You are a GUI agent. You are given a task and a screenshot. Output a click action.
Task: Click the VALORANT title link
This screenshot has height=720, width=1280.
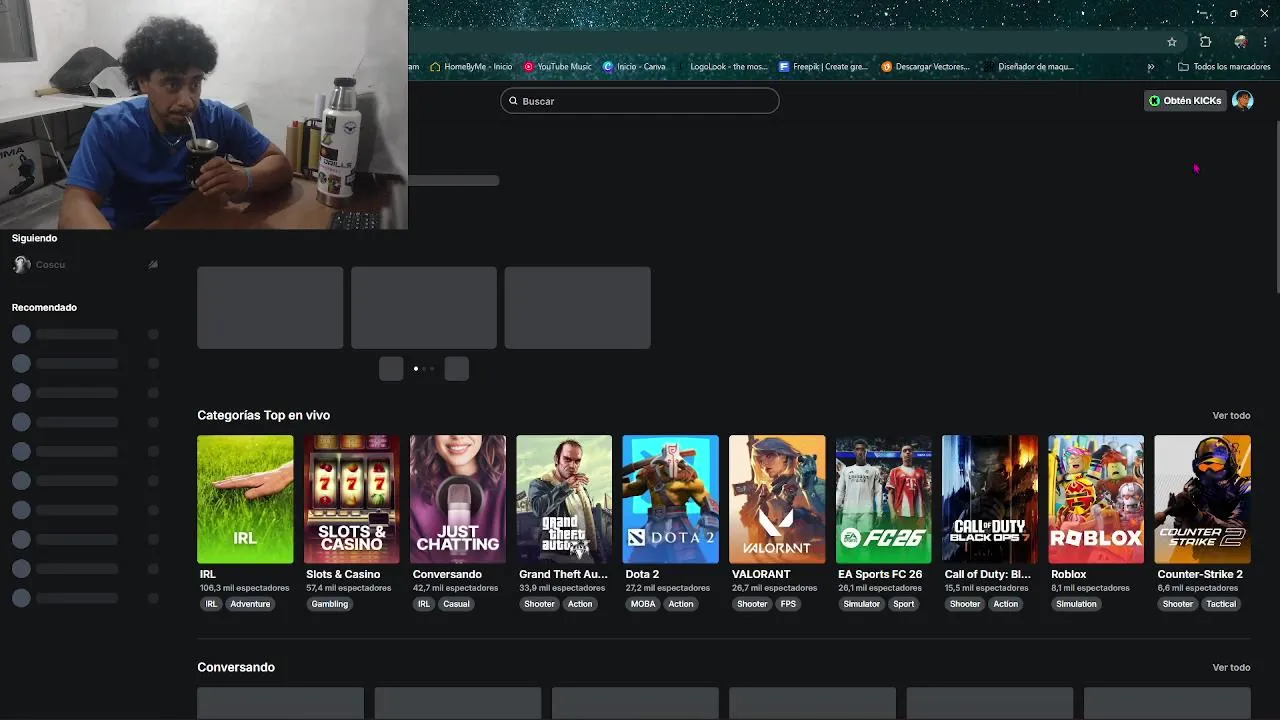[x=761, y=575]
